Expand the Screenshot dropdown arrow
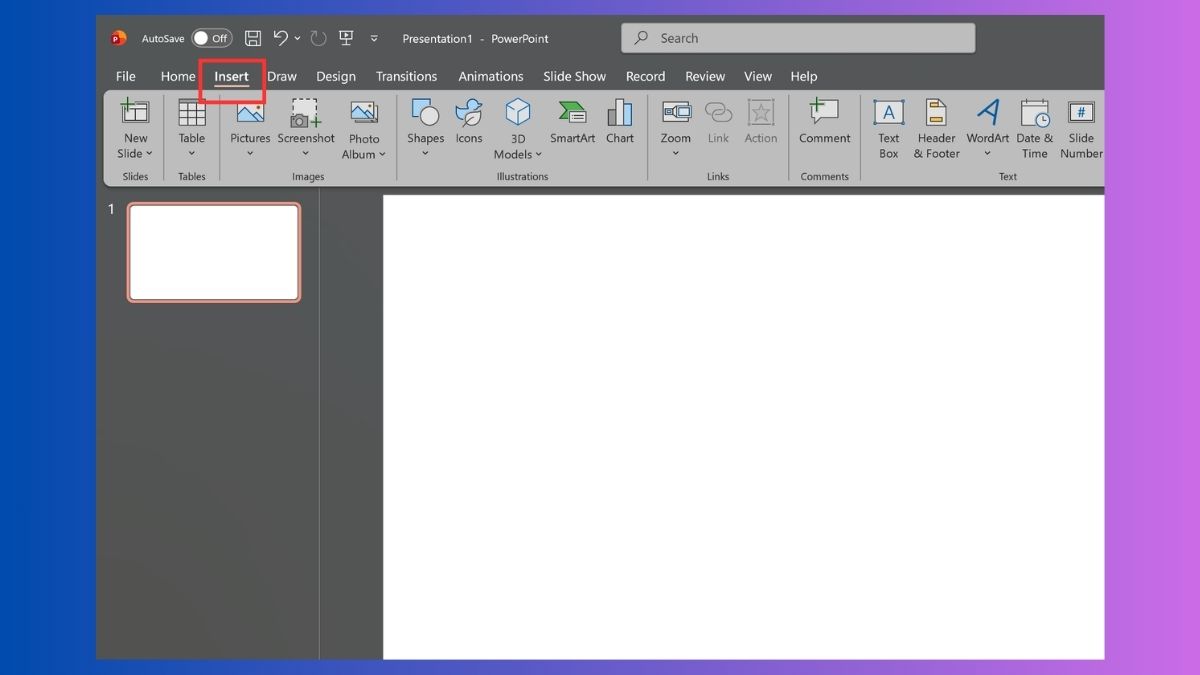 (306, 154)
